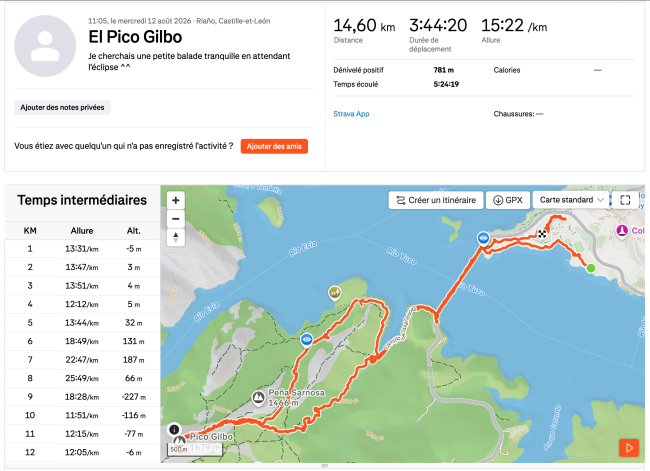Zoom in on the map with plus

[176, 200]
